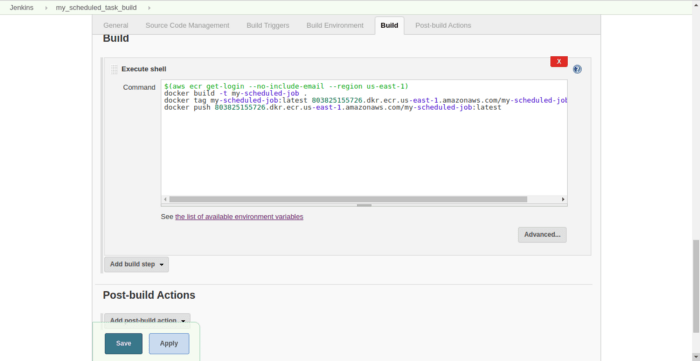Open the General tab
Viewport: 700px width, 361px height.
tap(116, 25)
